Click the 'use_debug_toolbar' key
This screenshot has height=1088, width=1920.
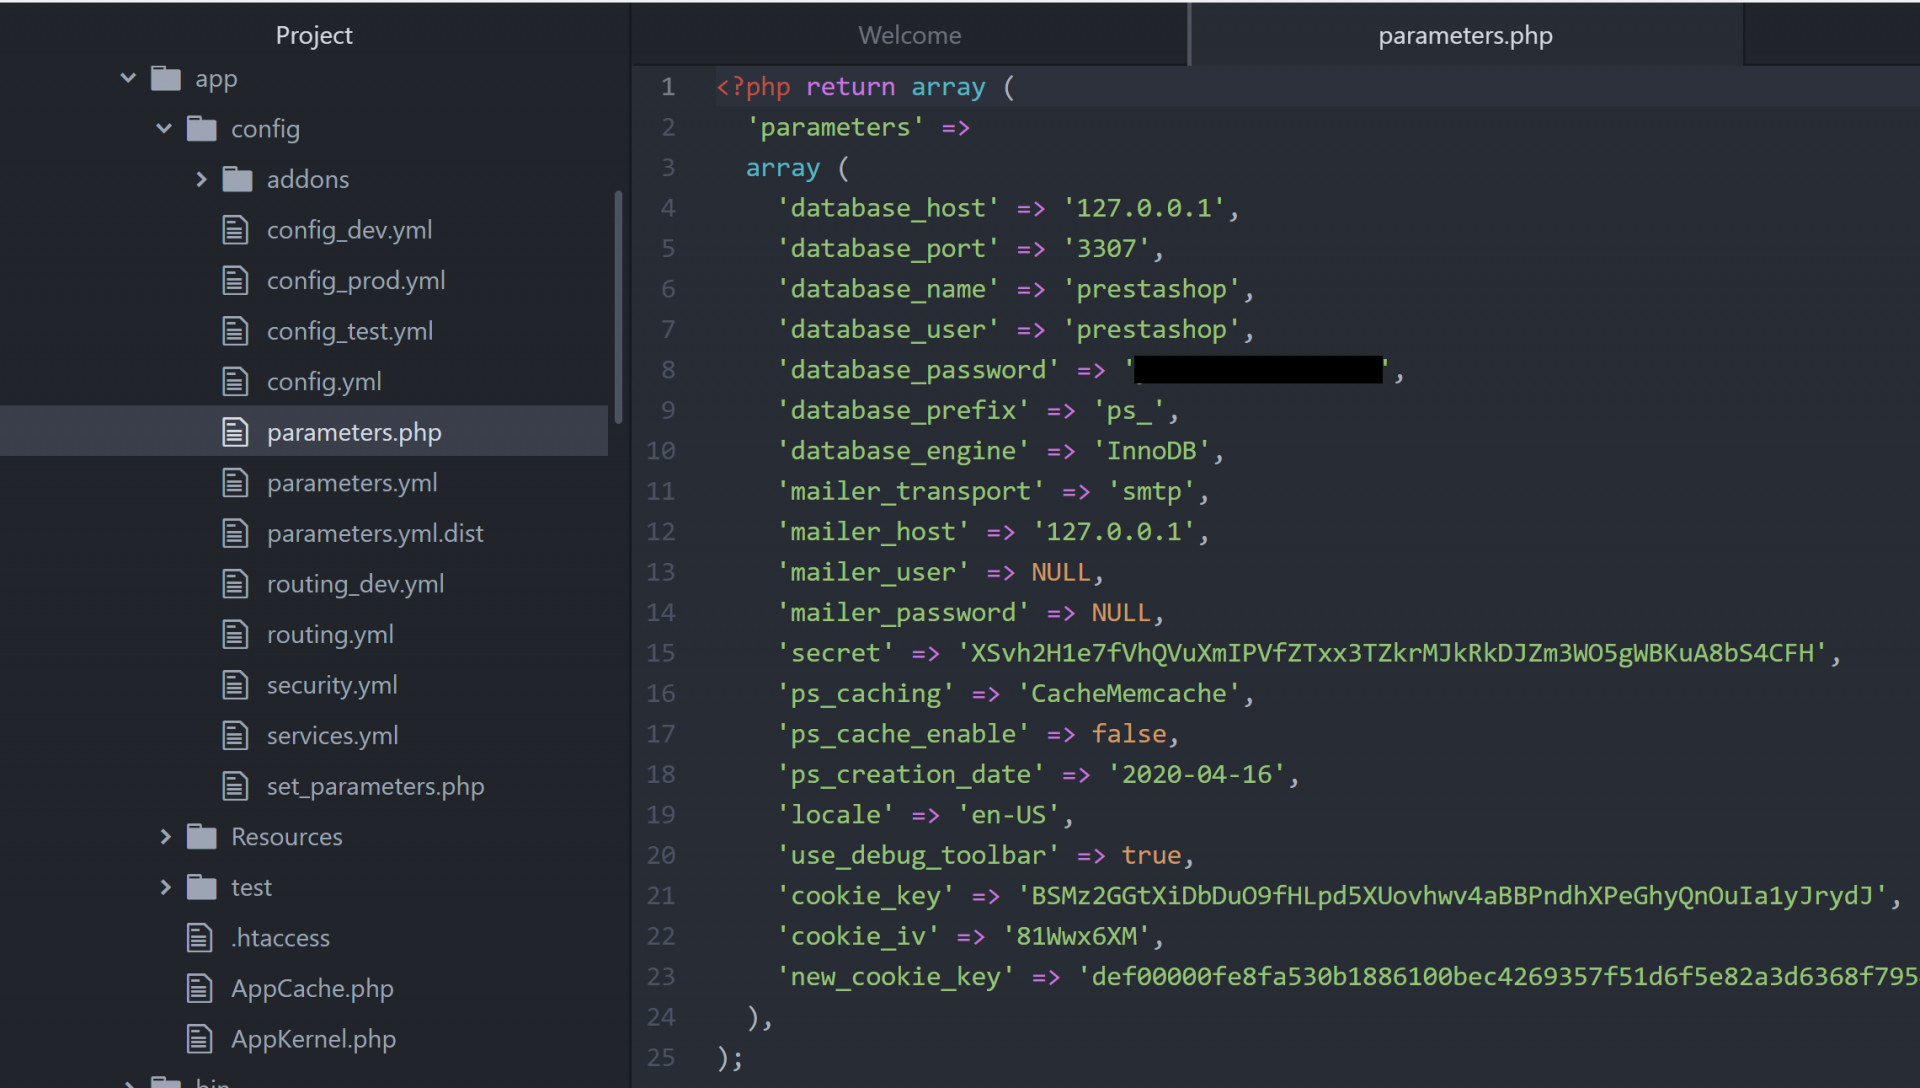(918, 855)
